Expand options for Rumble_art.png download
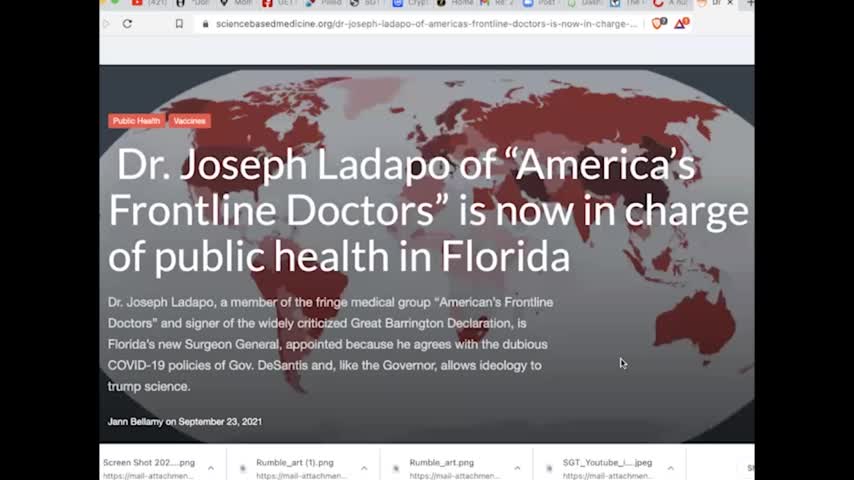The image size is (854, 480). coord(517,468)
